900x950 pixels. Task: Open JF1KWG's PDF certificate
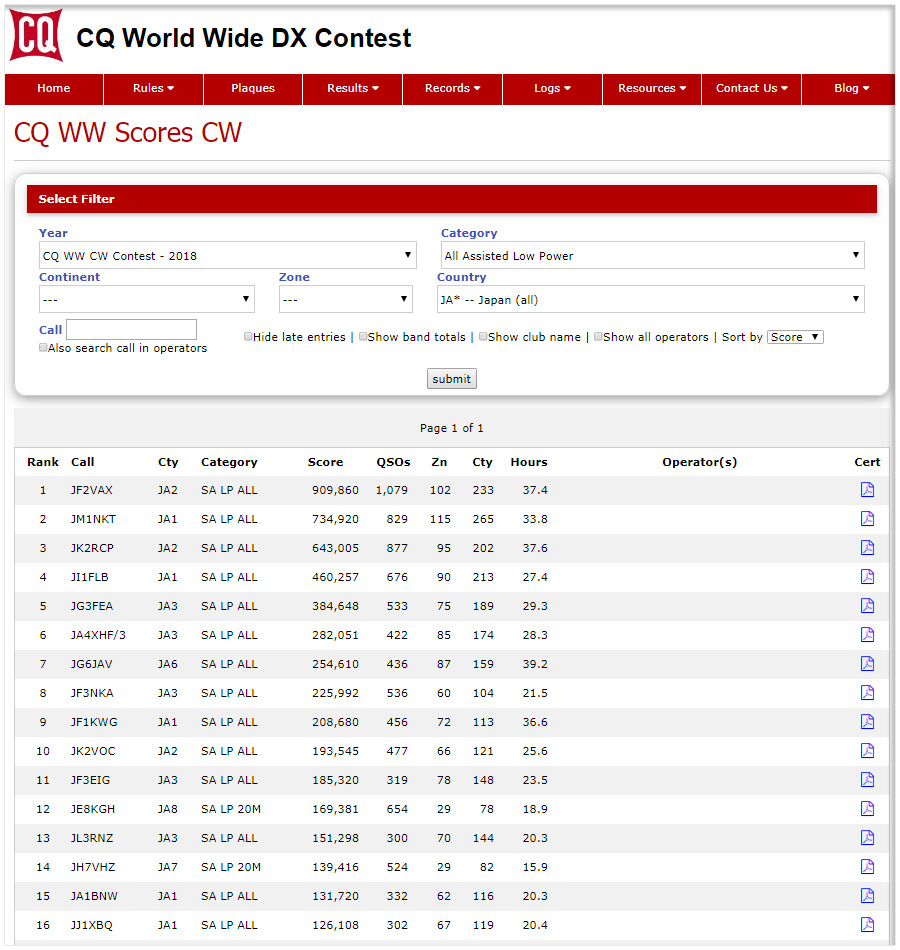(866, 722)
